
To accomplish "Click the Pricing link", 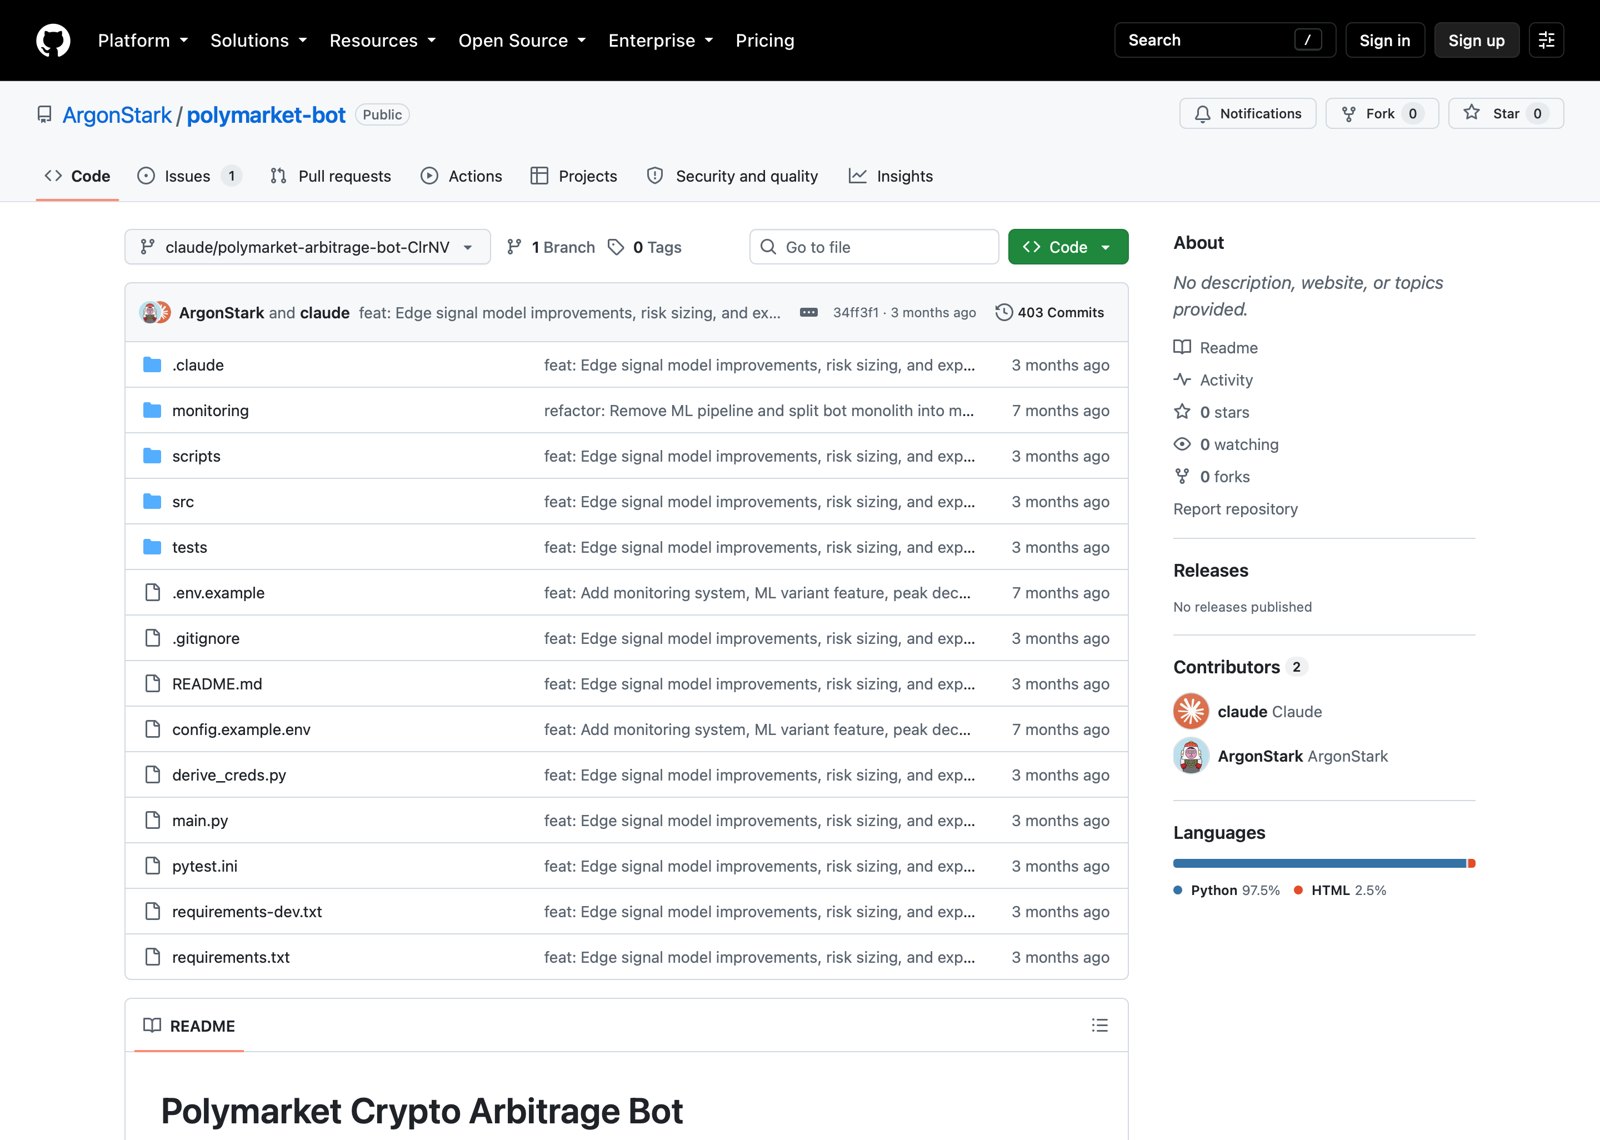I will (x=765, y=40).
